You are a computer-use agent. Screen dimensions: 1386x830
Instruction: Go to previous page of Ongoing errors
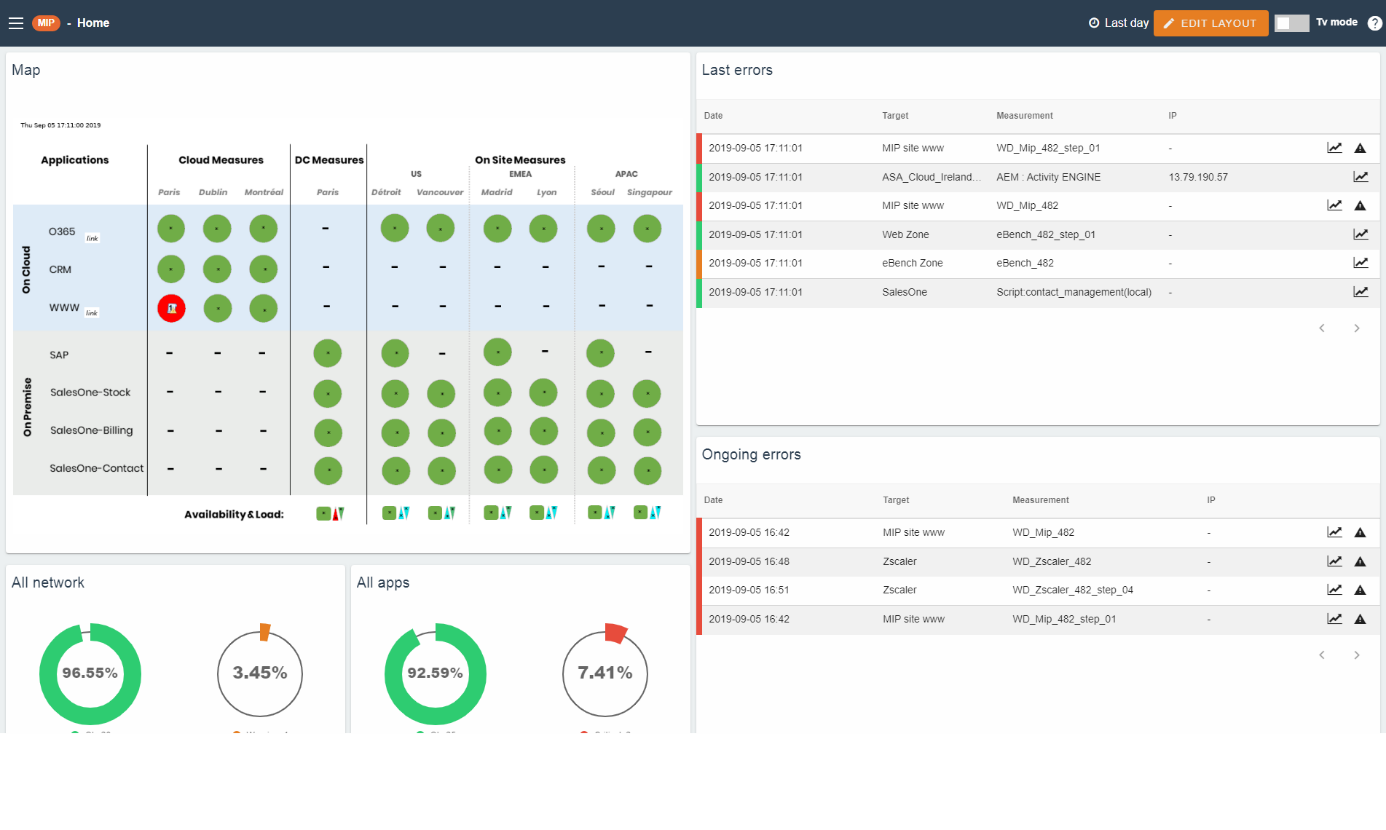[x=1321, y=655]
